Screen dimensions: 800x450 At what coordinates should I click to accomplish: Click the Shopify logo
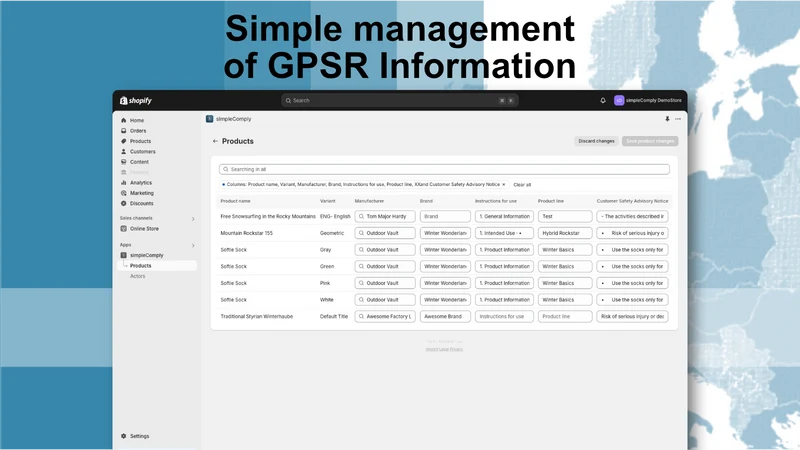pyautogui.click(x=136, y=101)
